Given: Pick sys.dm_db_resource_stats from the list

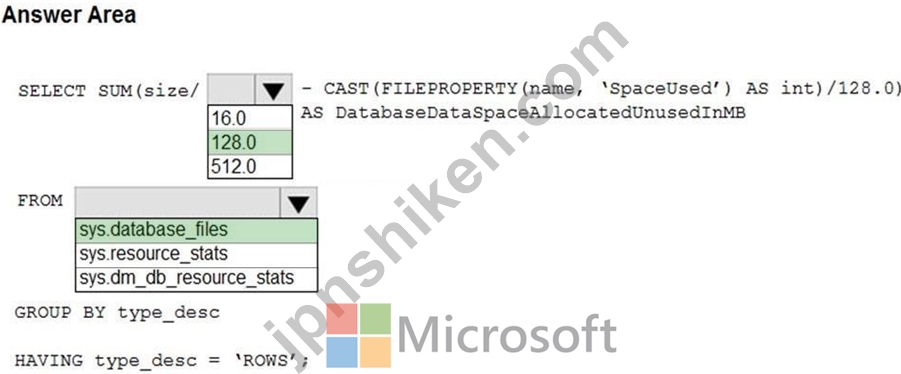Looking at the screenshot, I should coord(196,279).
